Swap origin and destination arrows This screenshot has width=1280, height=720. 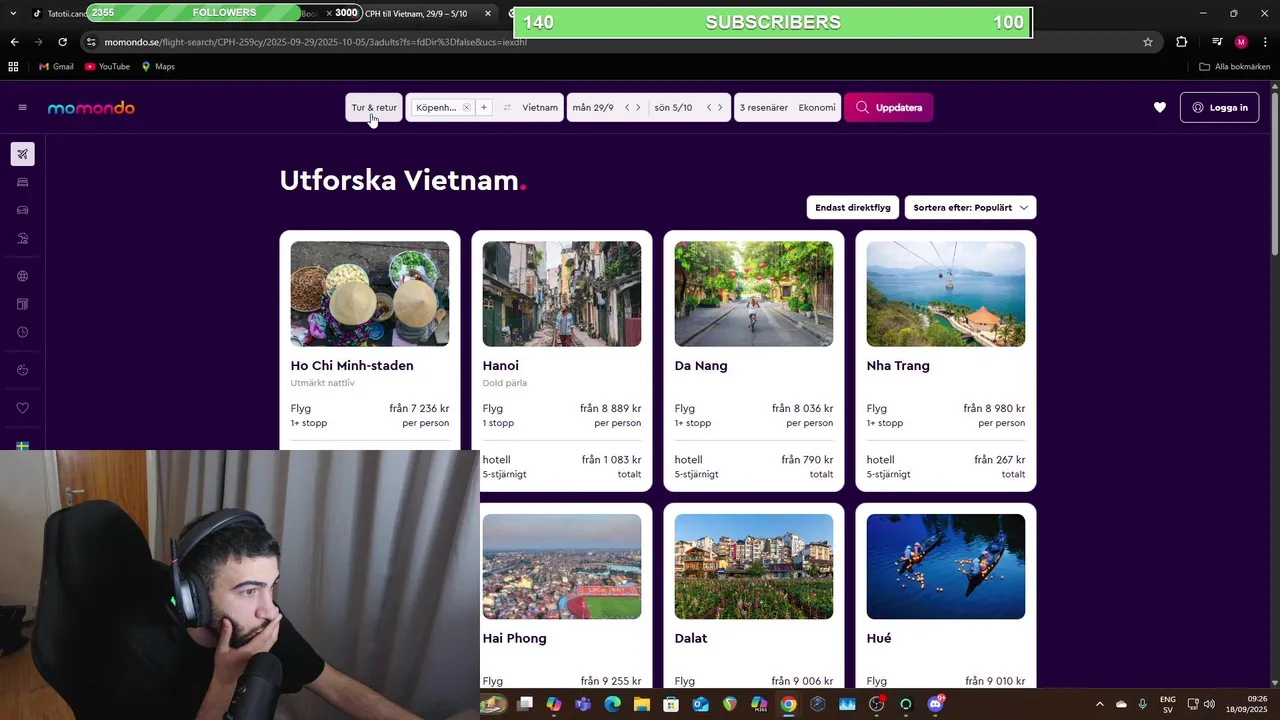click(507, 108)
